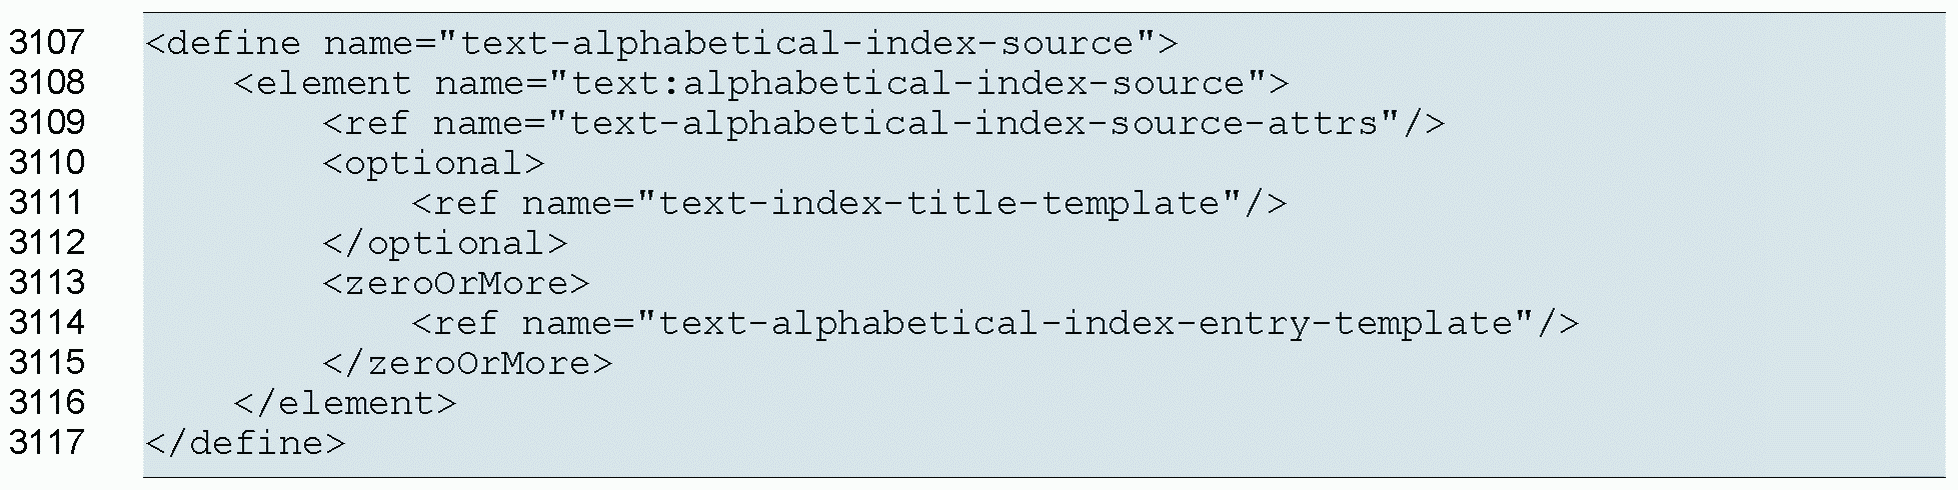Click line number 3109
The width and height of the screenshot is (1958, 490).
point(47,123)
